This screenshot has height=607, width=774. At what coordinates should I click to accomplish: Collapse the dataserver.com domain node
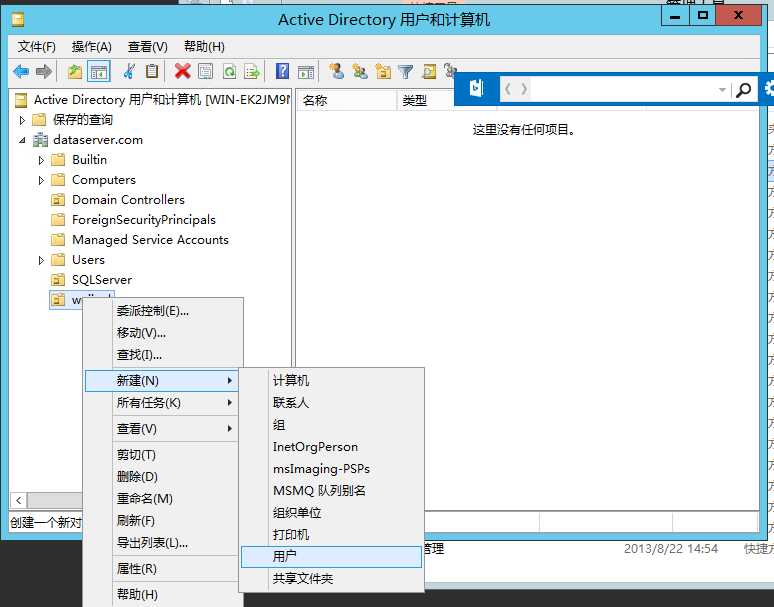[x=22, y=140]
